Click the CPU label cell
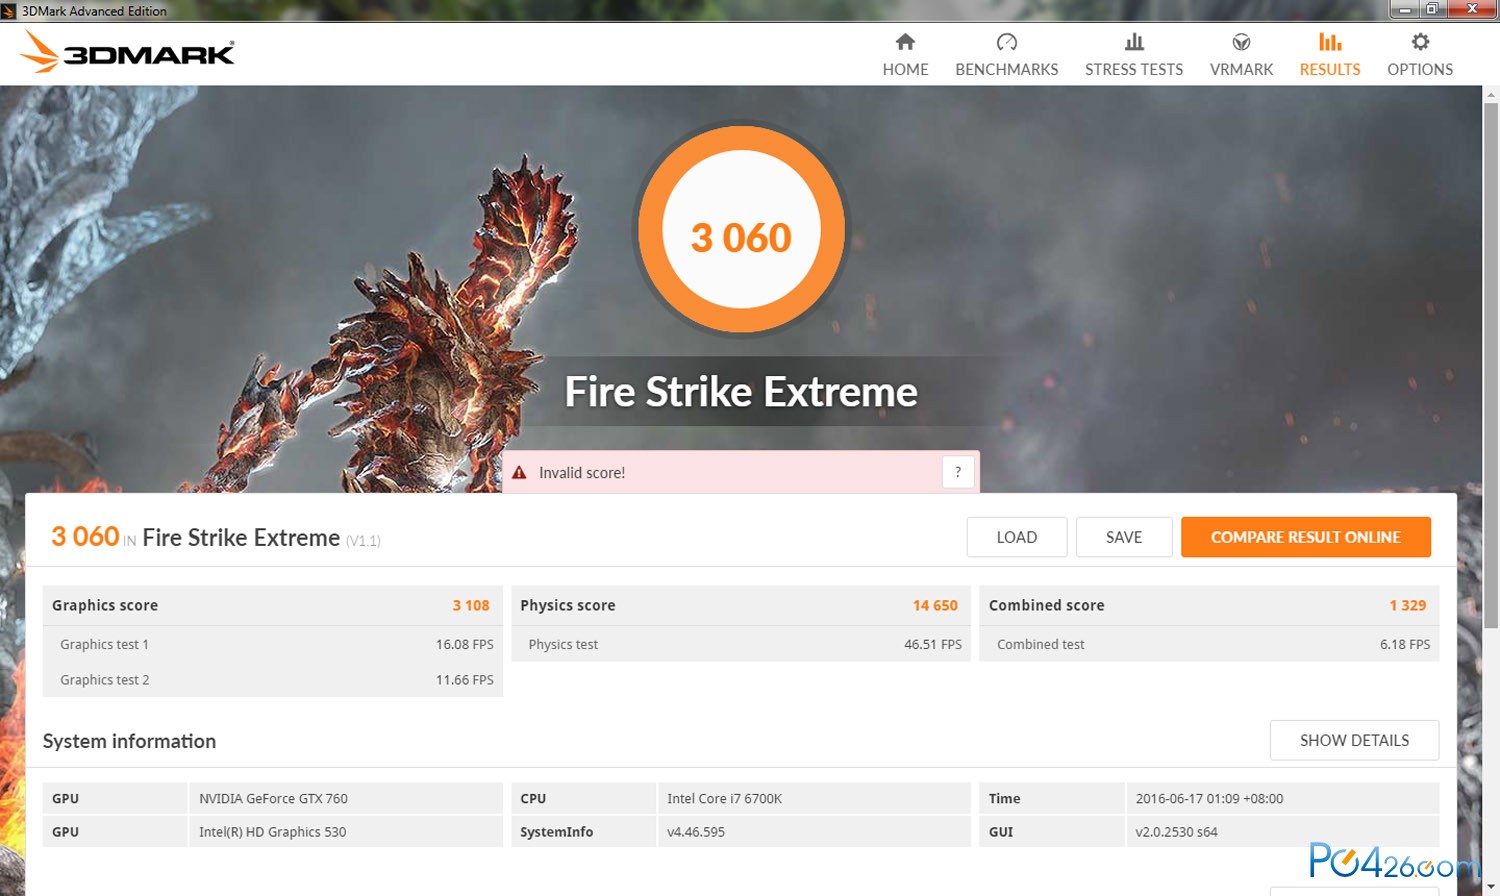 (584, 798)
